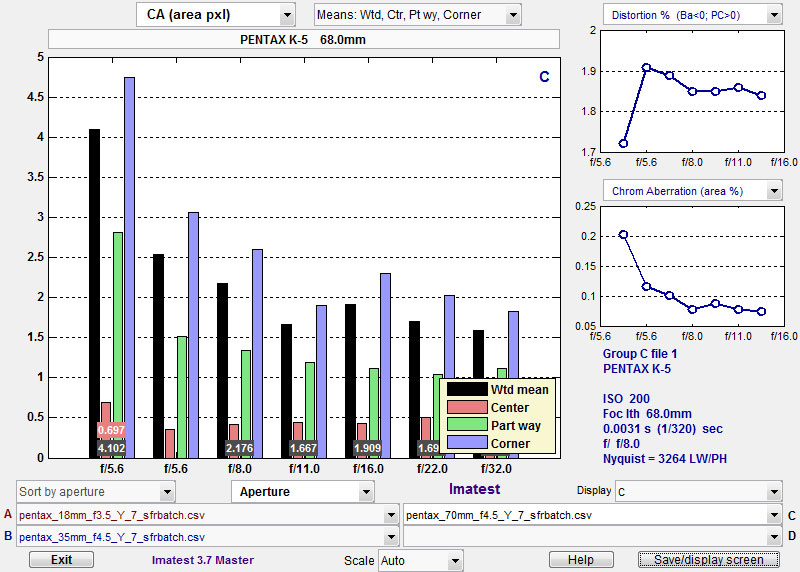Click the tallest blue Corner bar

click(x=130, y=267)
